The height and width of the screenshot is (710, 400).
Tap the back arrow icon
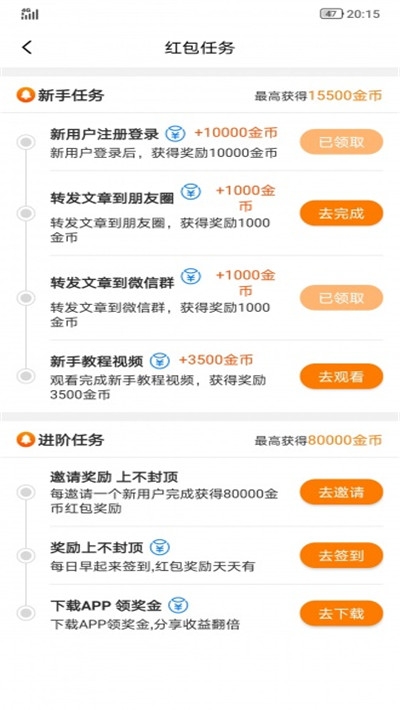coord(27,47)
